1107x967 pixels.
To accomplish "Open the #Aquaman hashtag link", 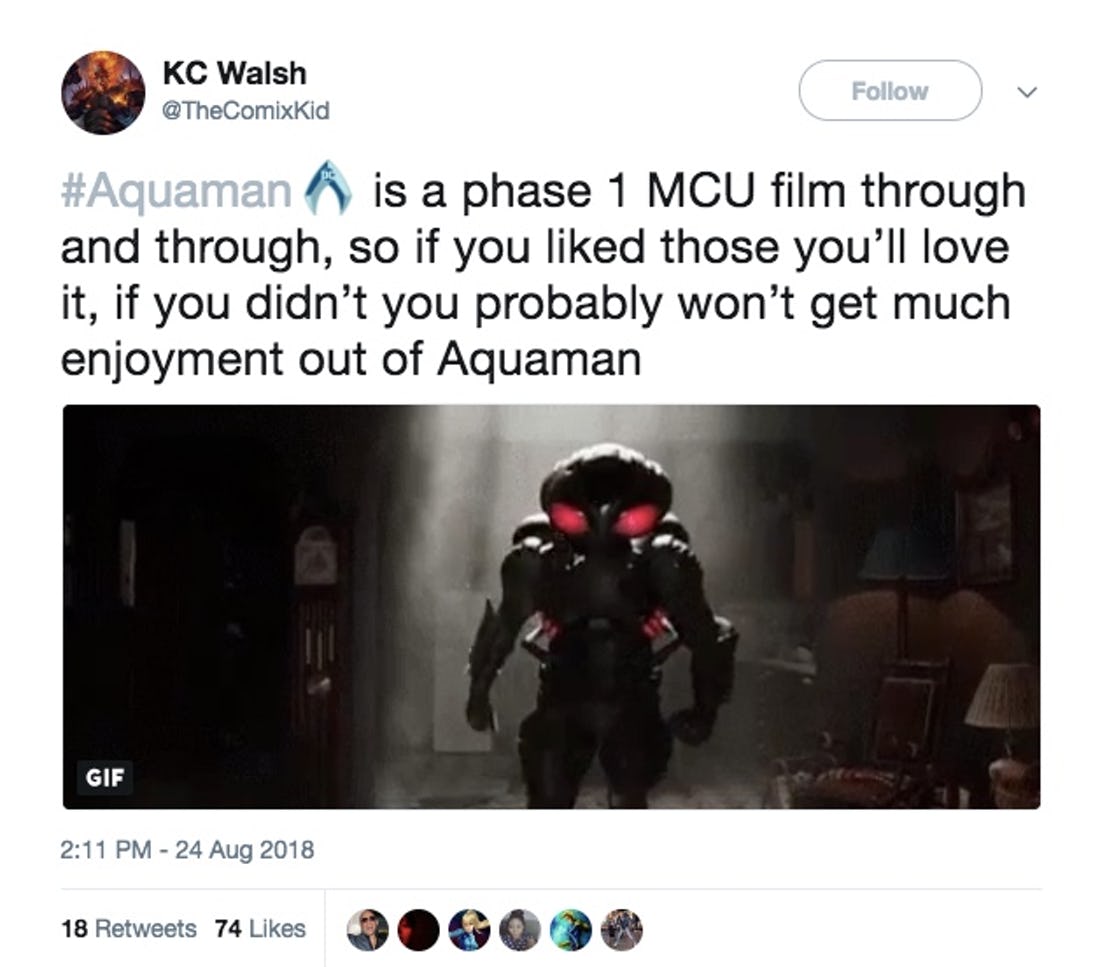I will tap(176, 191).
